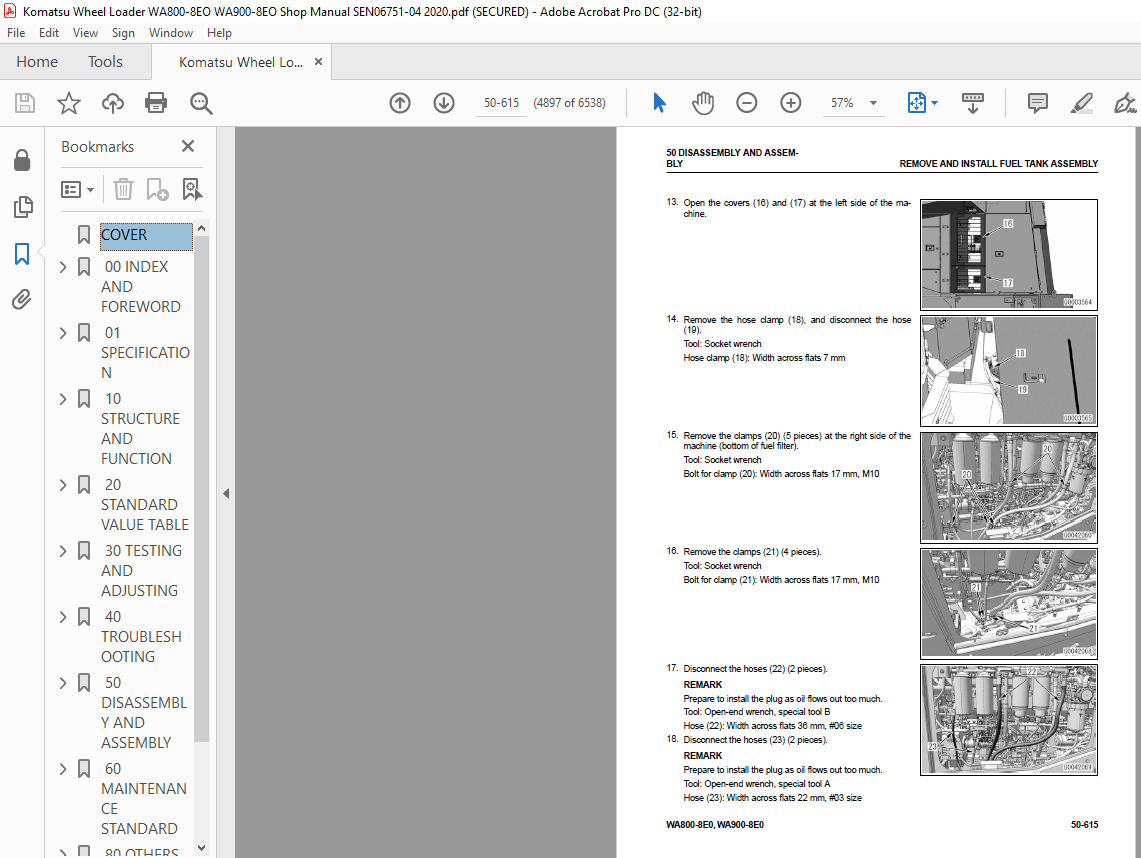Toggle the scrolling/read mode icon
Viewport: 1141px width, 858px height.
tap(972, 103)
